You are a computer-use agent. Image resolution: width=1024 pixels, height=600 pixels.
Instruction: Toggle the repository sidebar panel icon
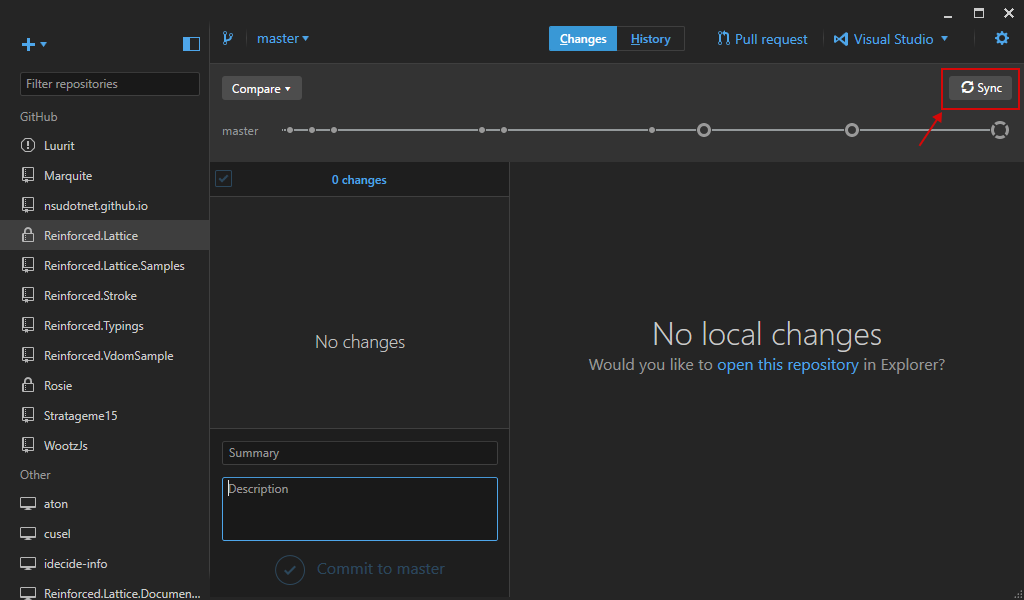pos(191,44)
